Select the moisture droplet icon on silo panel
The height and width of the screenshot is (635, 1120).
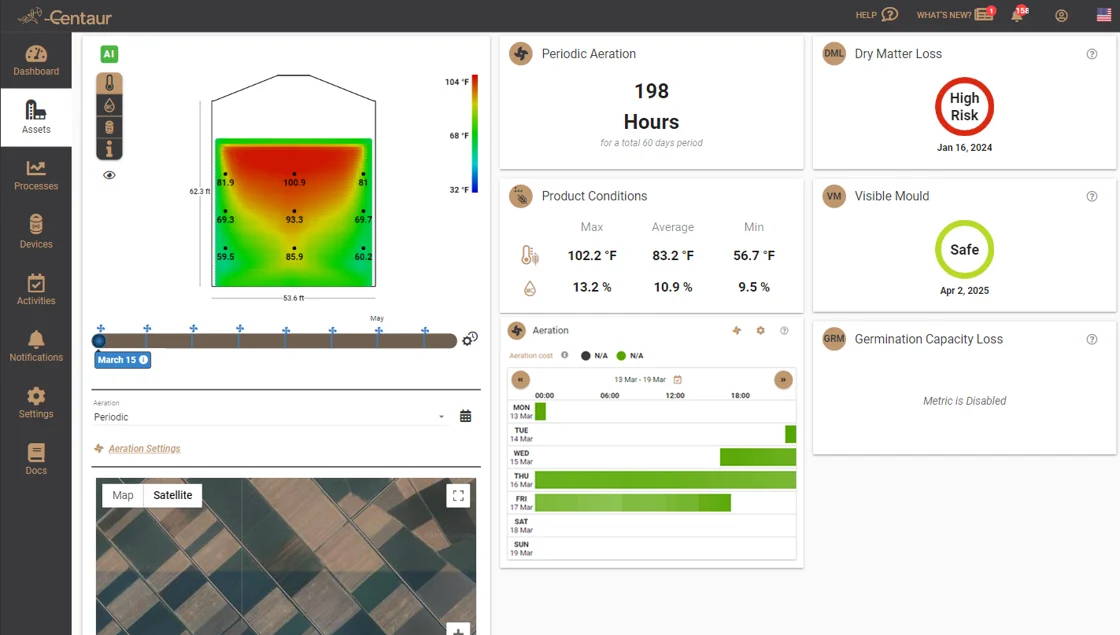click(x=110, y=105)
